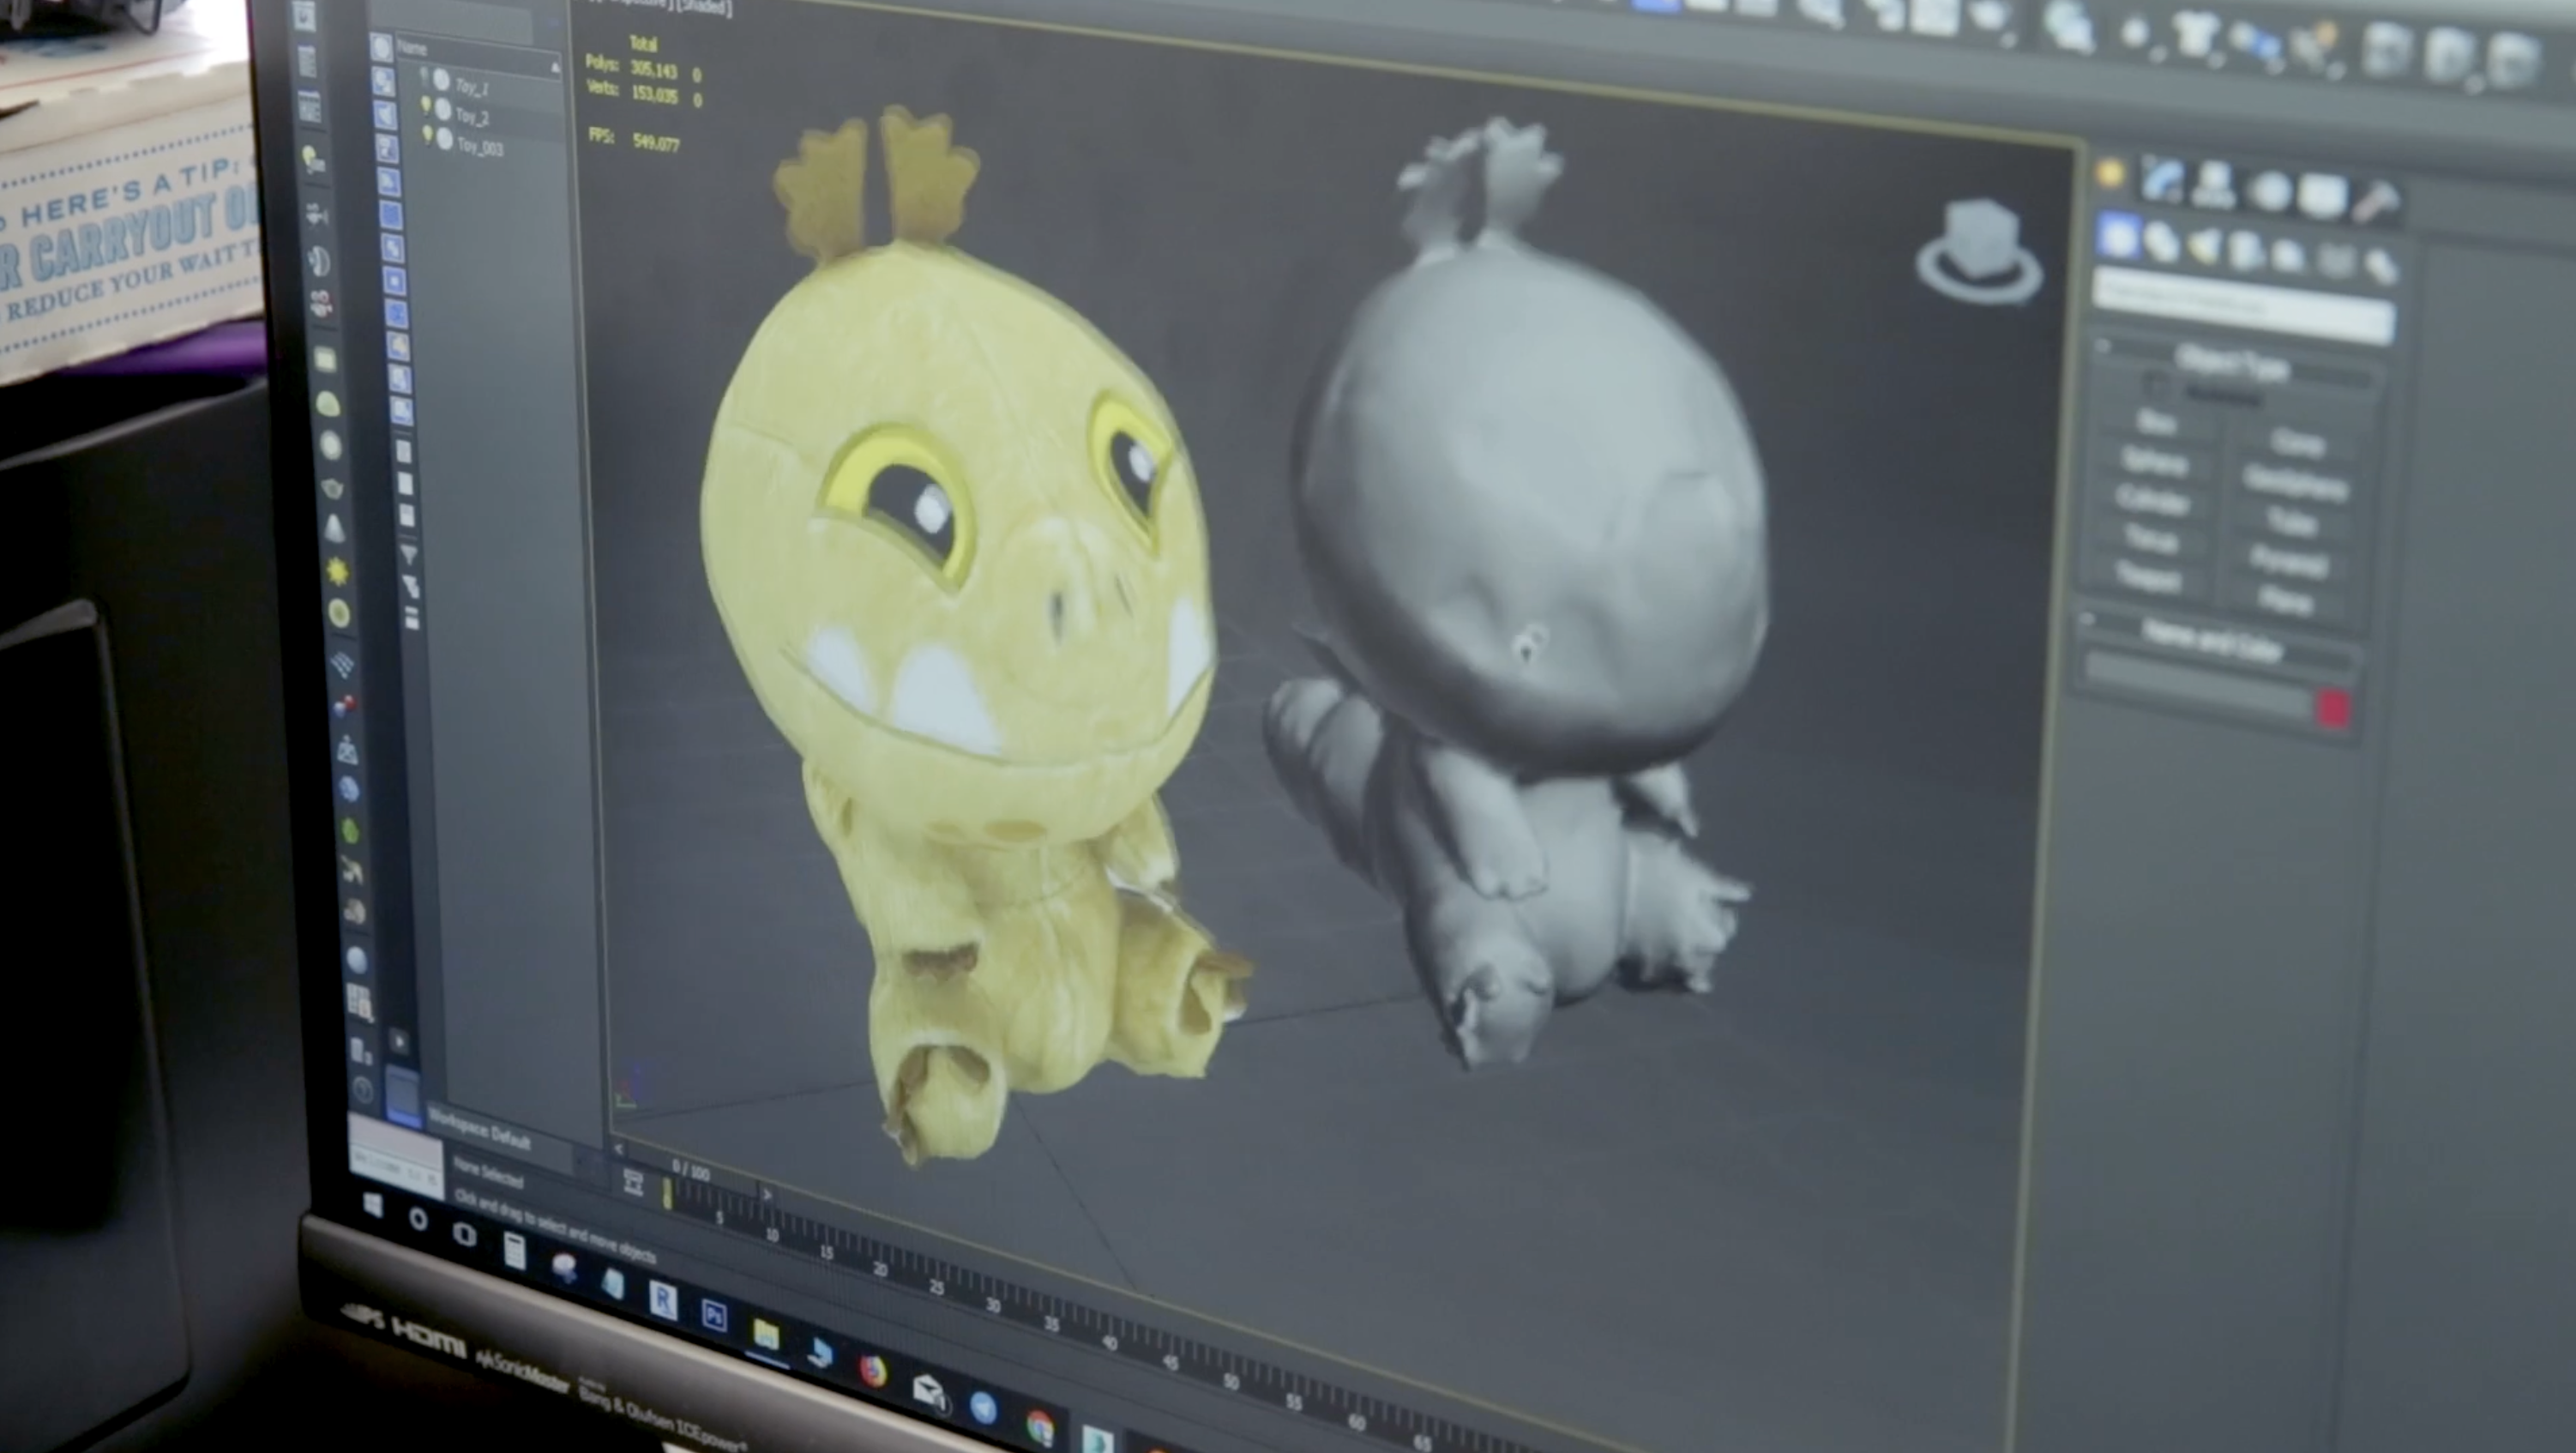Open the Hierarchy command panel tab
Viewport: 2576px width, 1453px height.
pos(2214,185)
